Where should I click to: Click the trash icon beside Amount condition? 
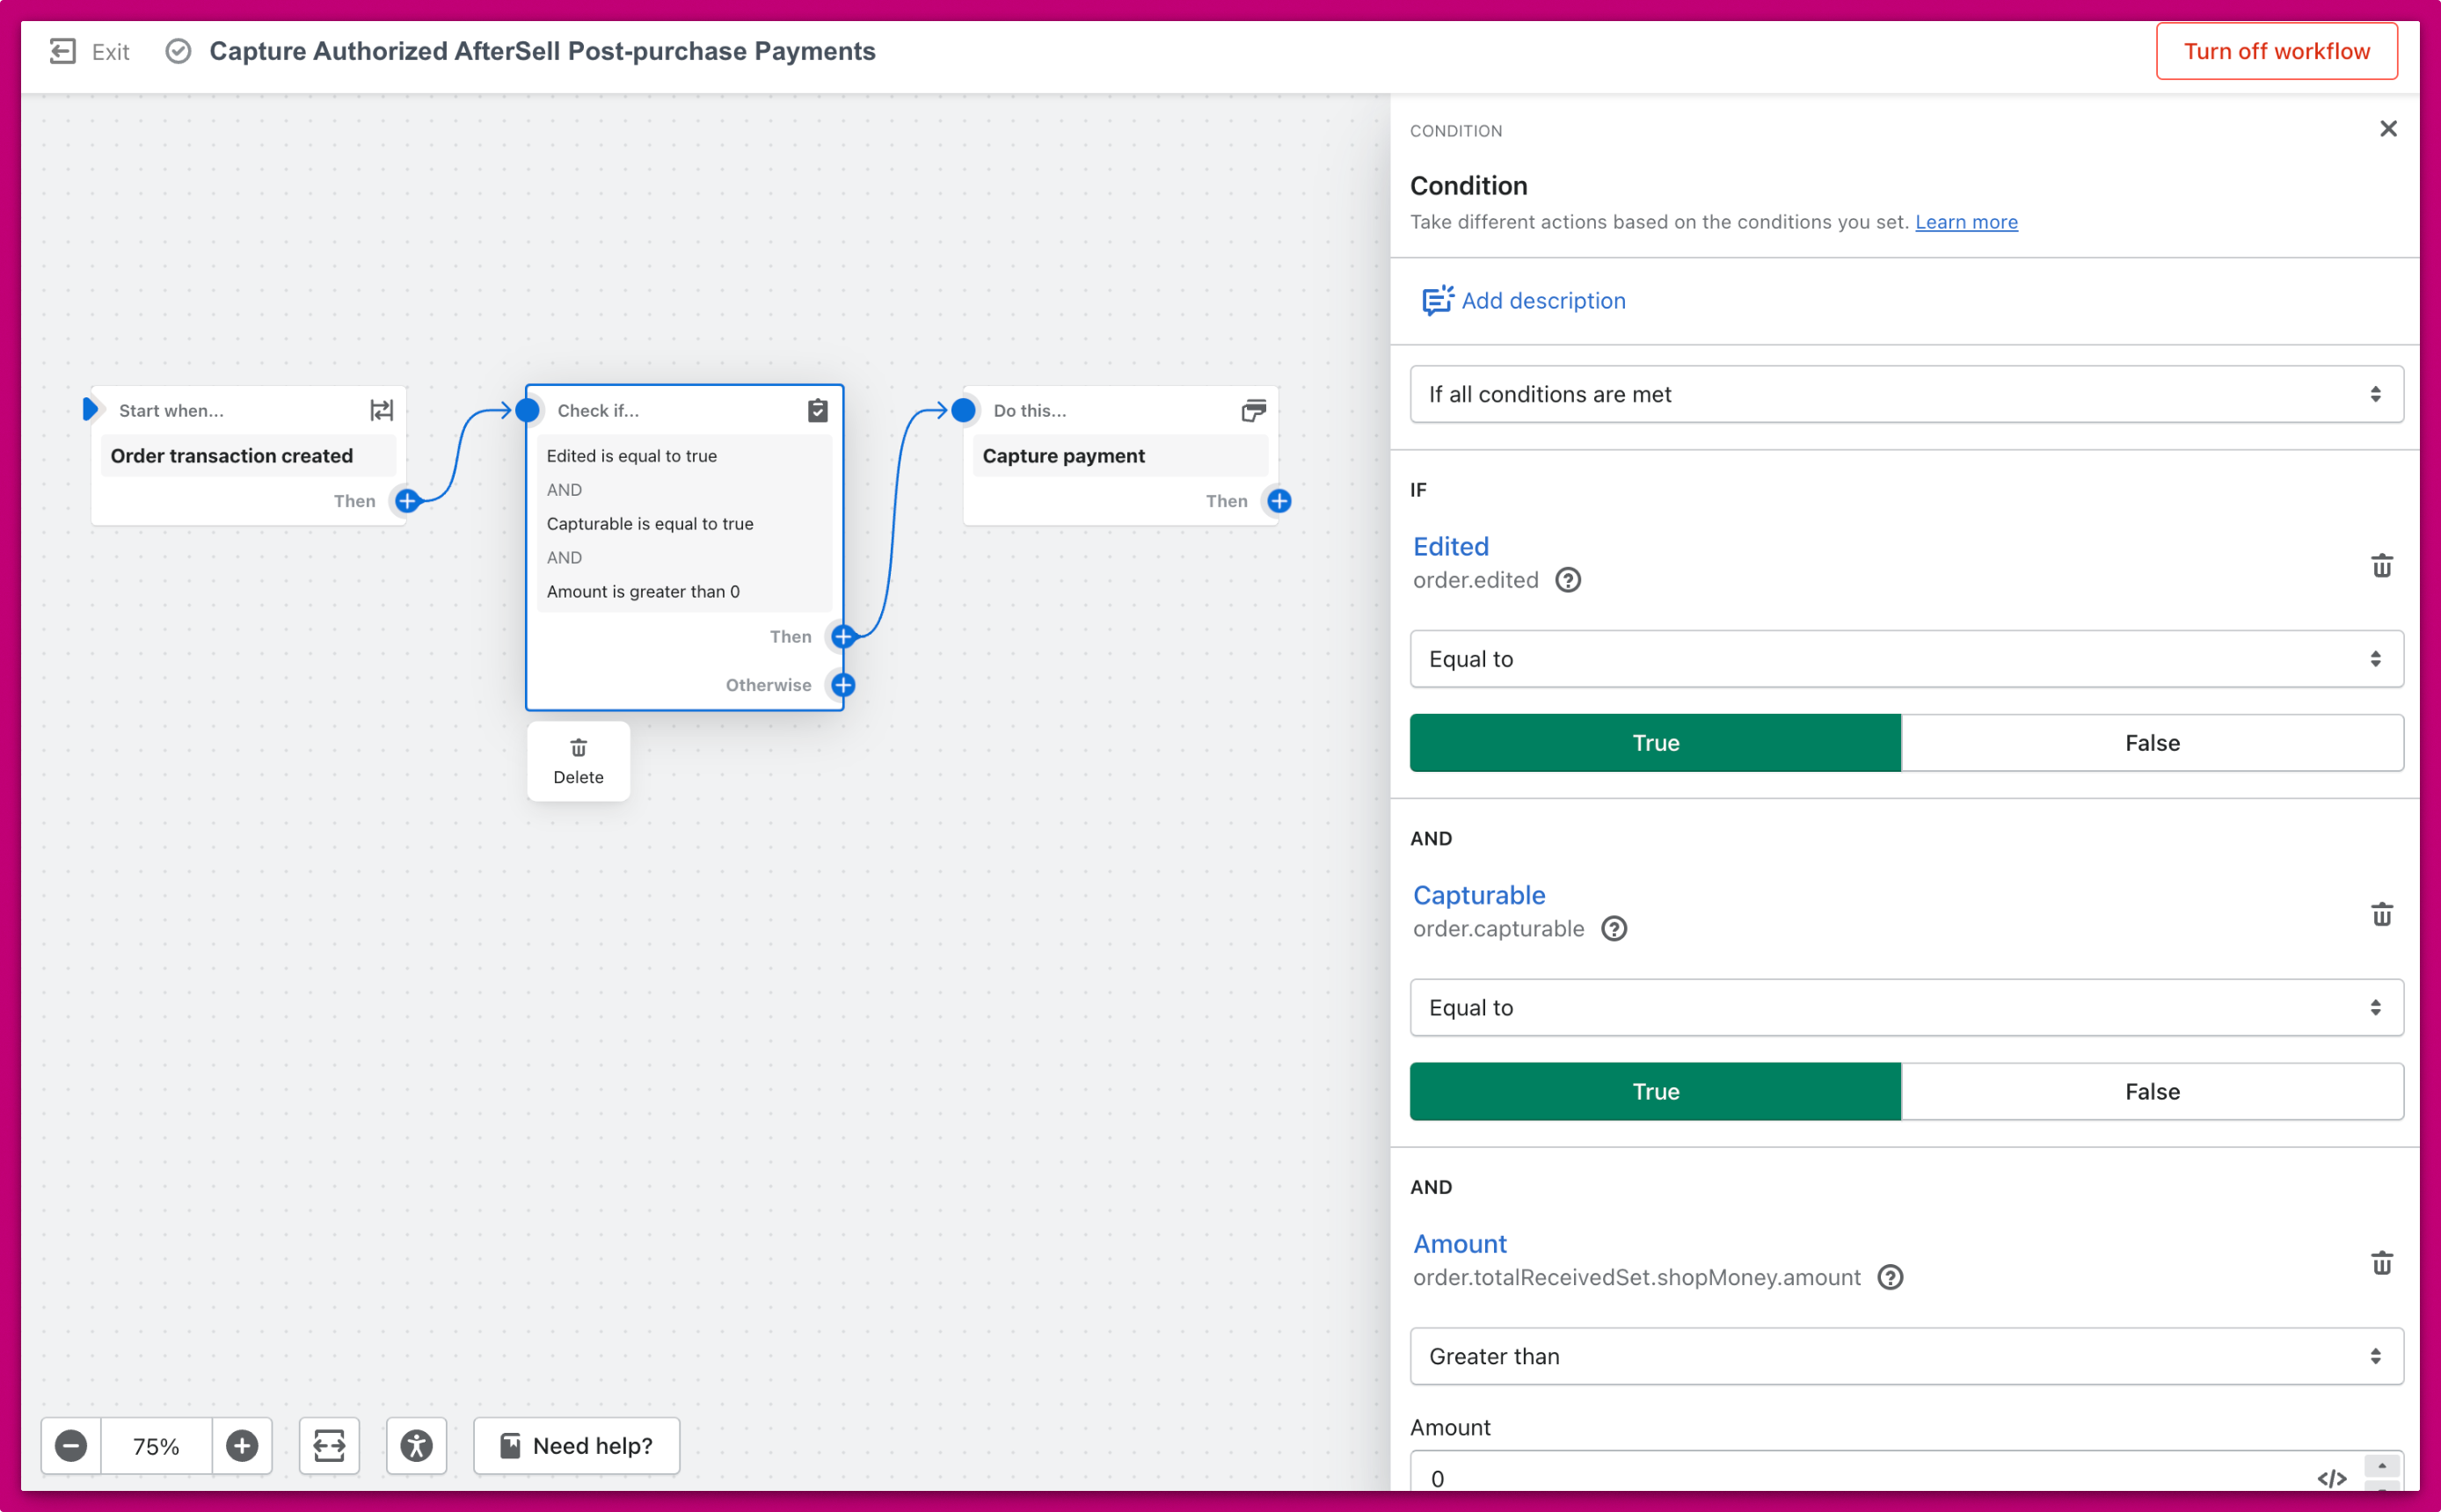tap(2381, 1263)
